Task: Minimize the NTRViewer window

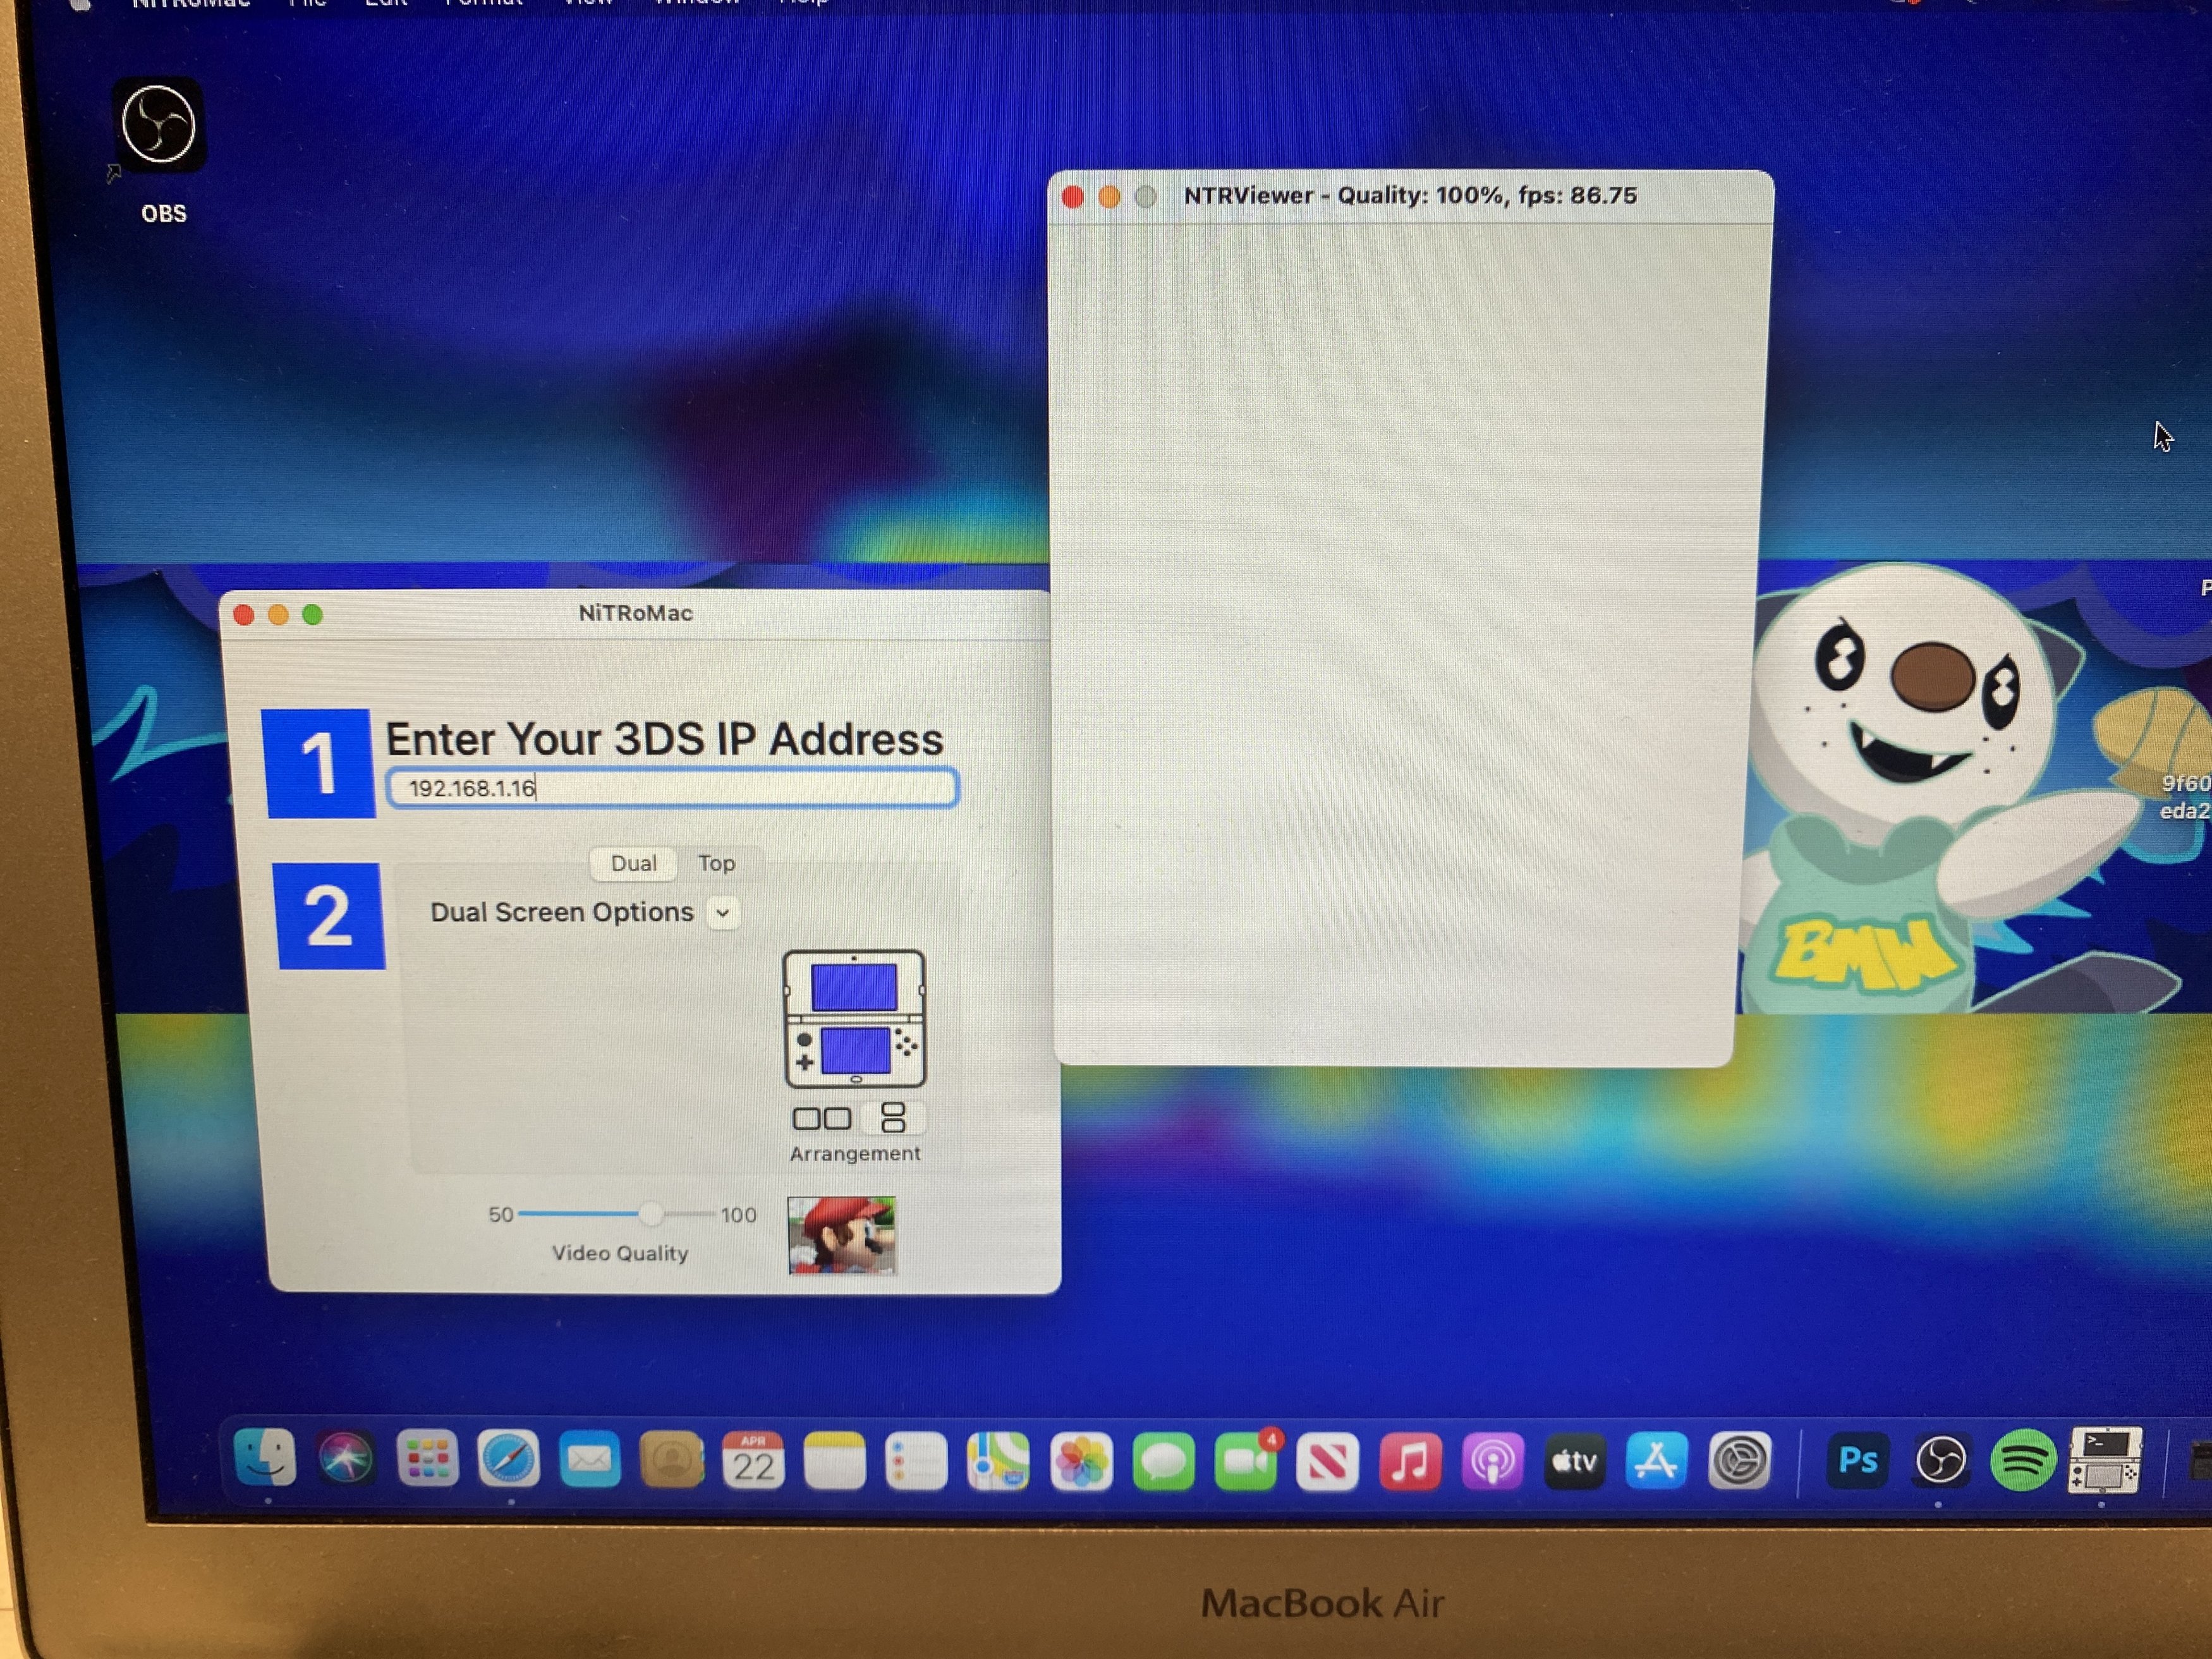Action: 1109,197
